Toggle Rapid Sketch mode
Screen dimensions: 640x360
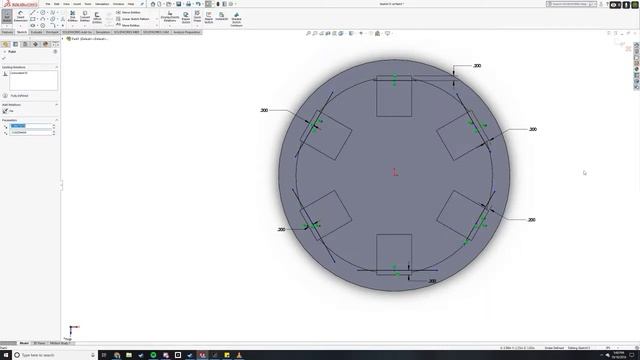pos(209,17)
